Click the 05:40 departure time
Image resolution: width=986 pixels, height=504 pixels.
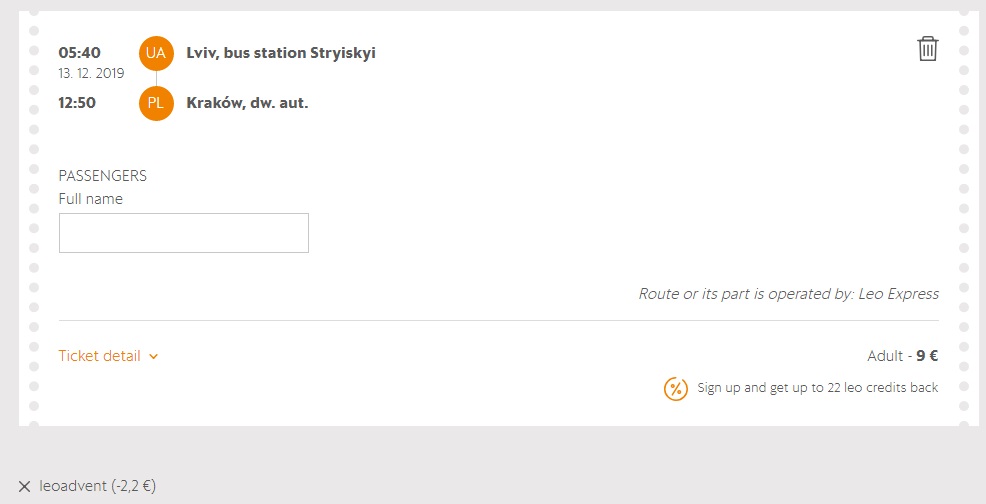(x=78, y=52)
